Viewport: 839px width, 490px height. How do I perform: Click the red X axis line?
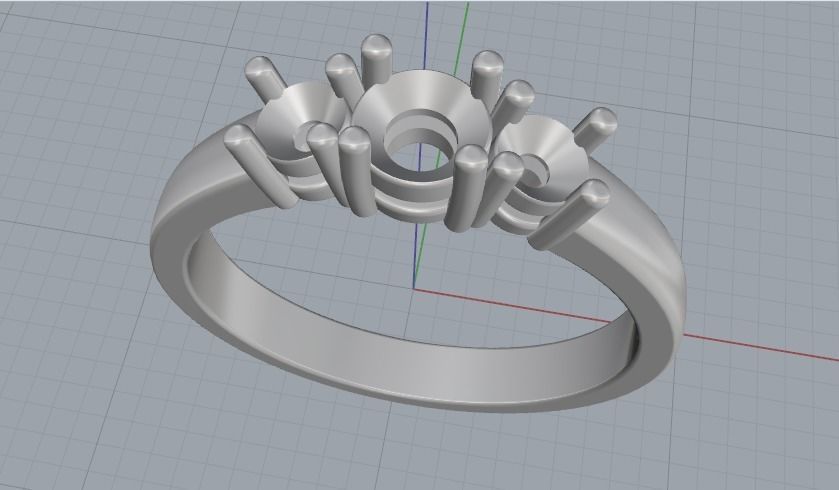click(626, 326)
